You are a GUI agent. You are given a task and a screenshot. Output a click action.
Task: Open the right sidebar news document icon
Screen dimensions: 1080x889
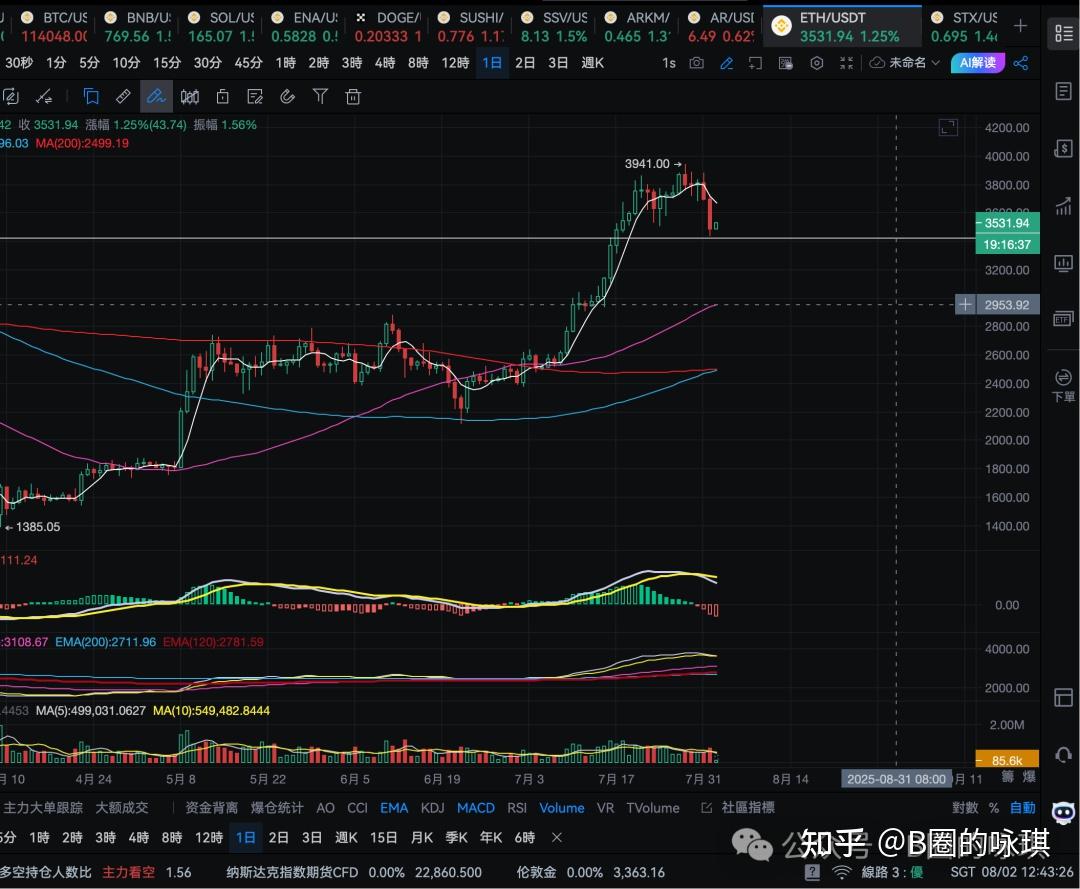point(1063,91)
